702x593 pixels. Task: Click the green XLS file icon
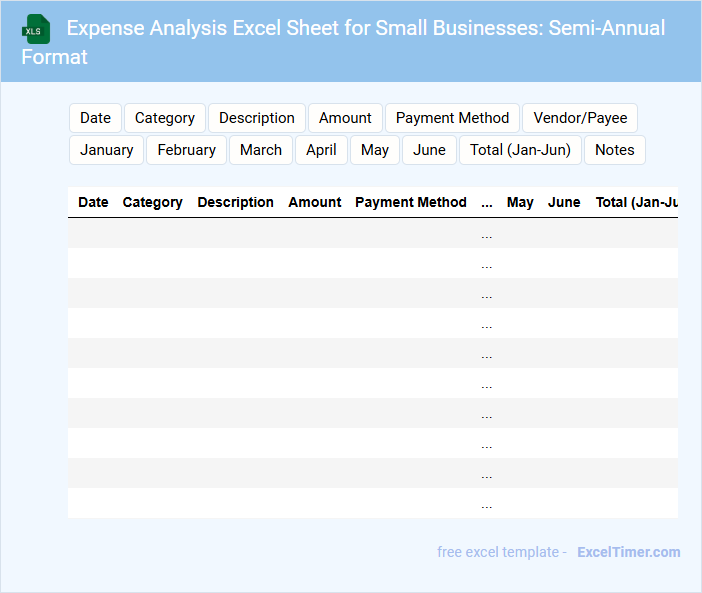[36, 29]
